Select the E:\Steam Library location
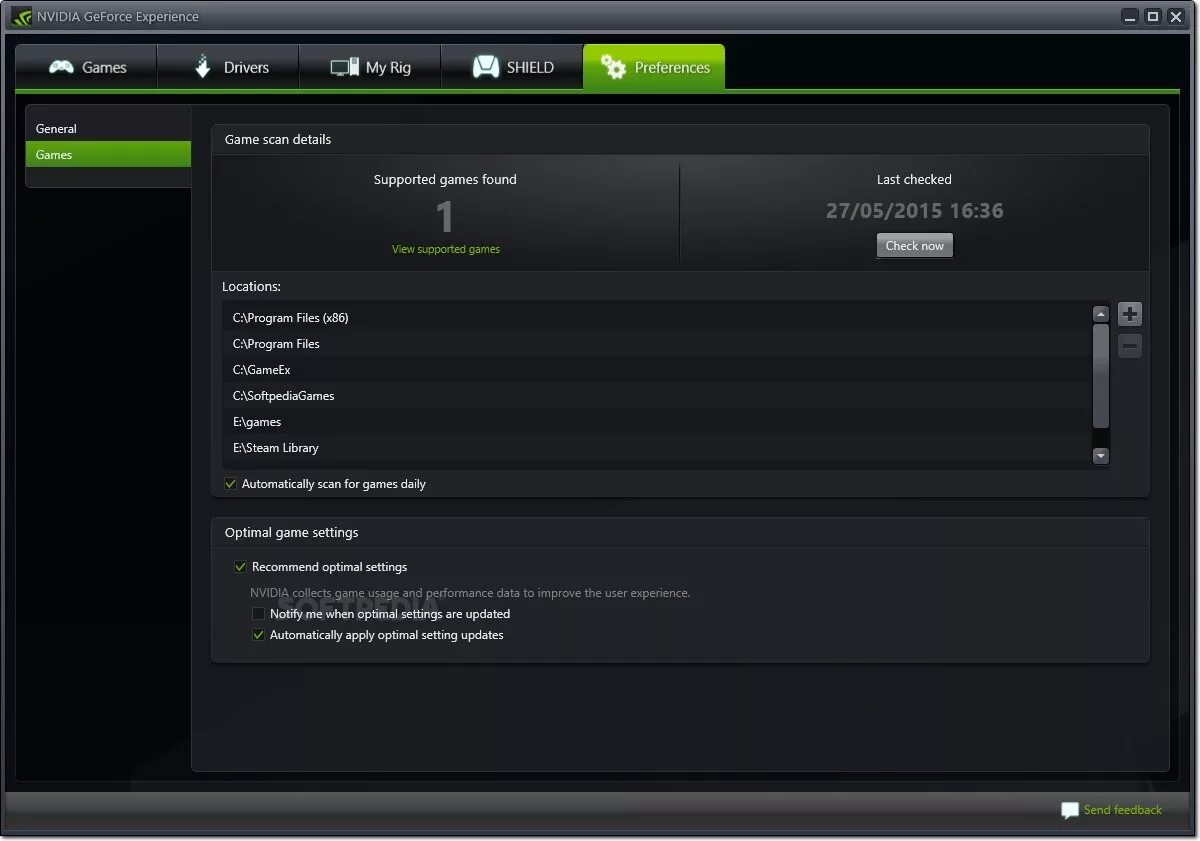The image size is (1200, 841). (x=657, y=448)
